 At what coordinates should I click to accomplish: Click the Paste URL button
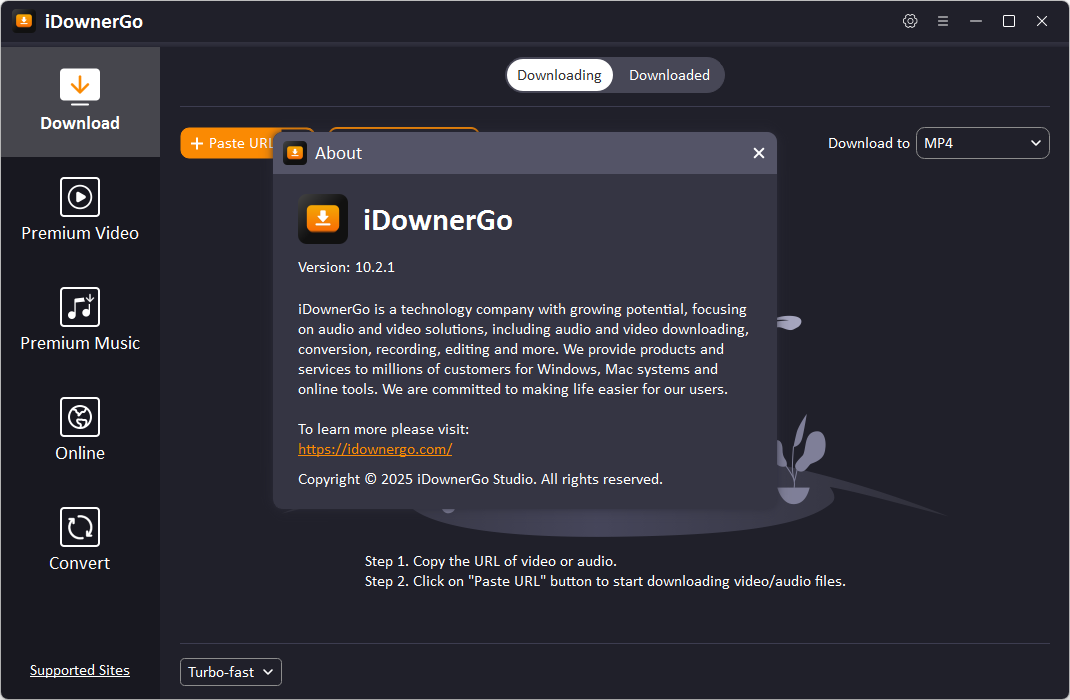(x=227, y=143)
